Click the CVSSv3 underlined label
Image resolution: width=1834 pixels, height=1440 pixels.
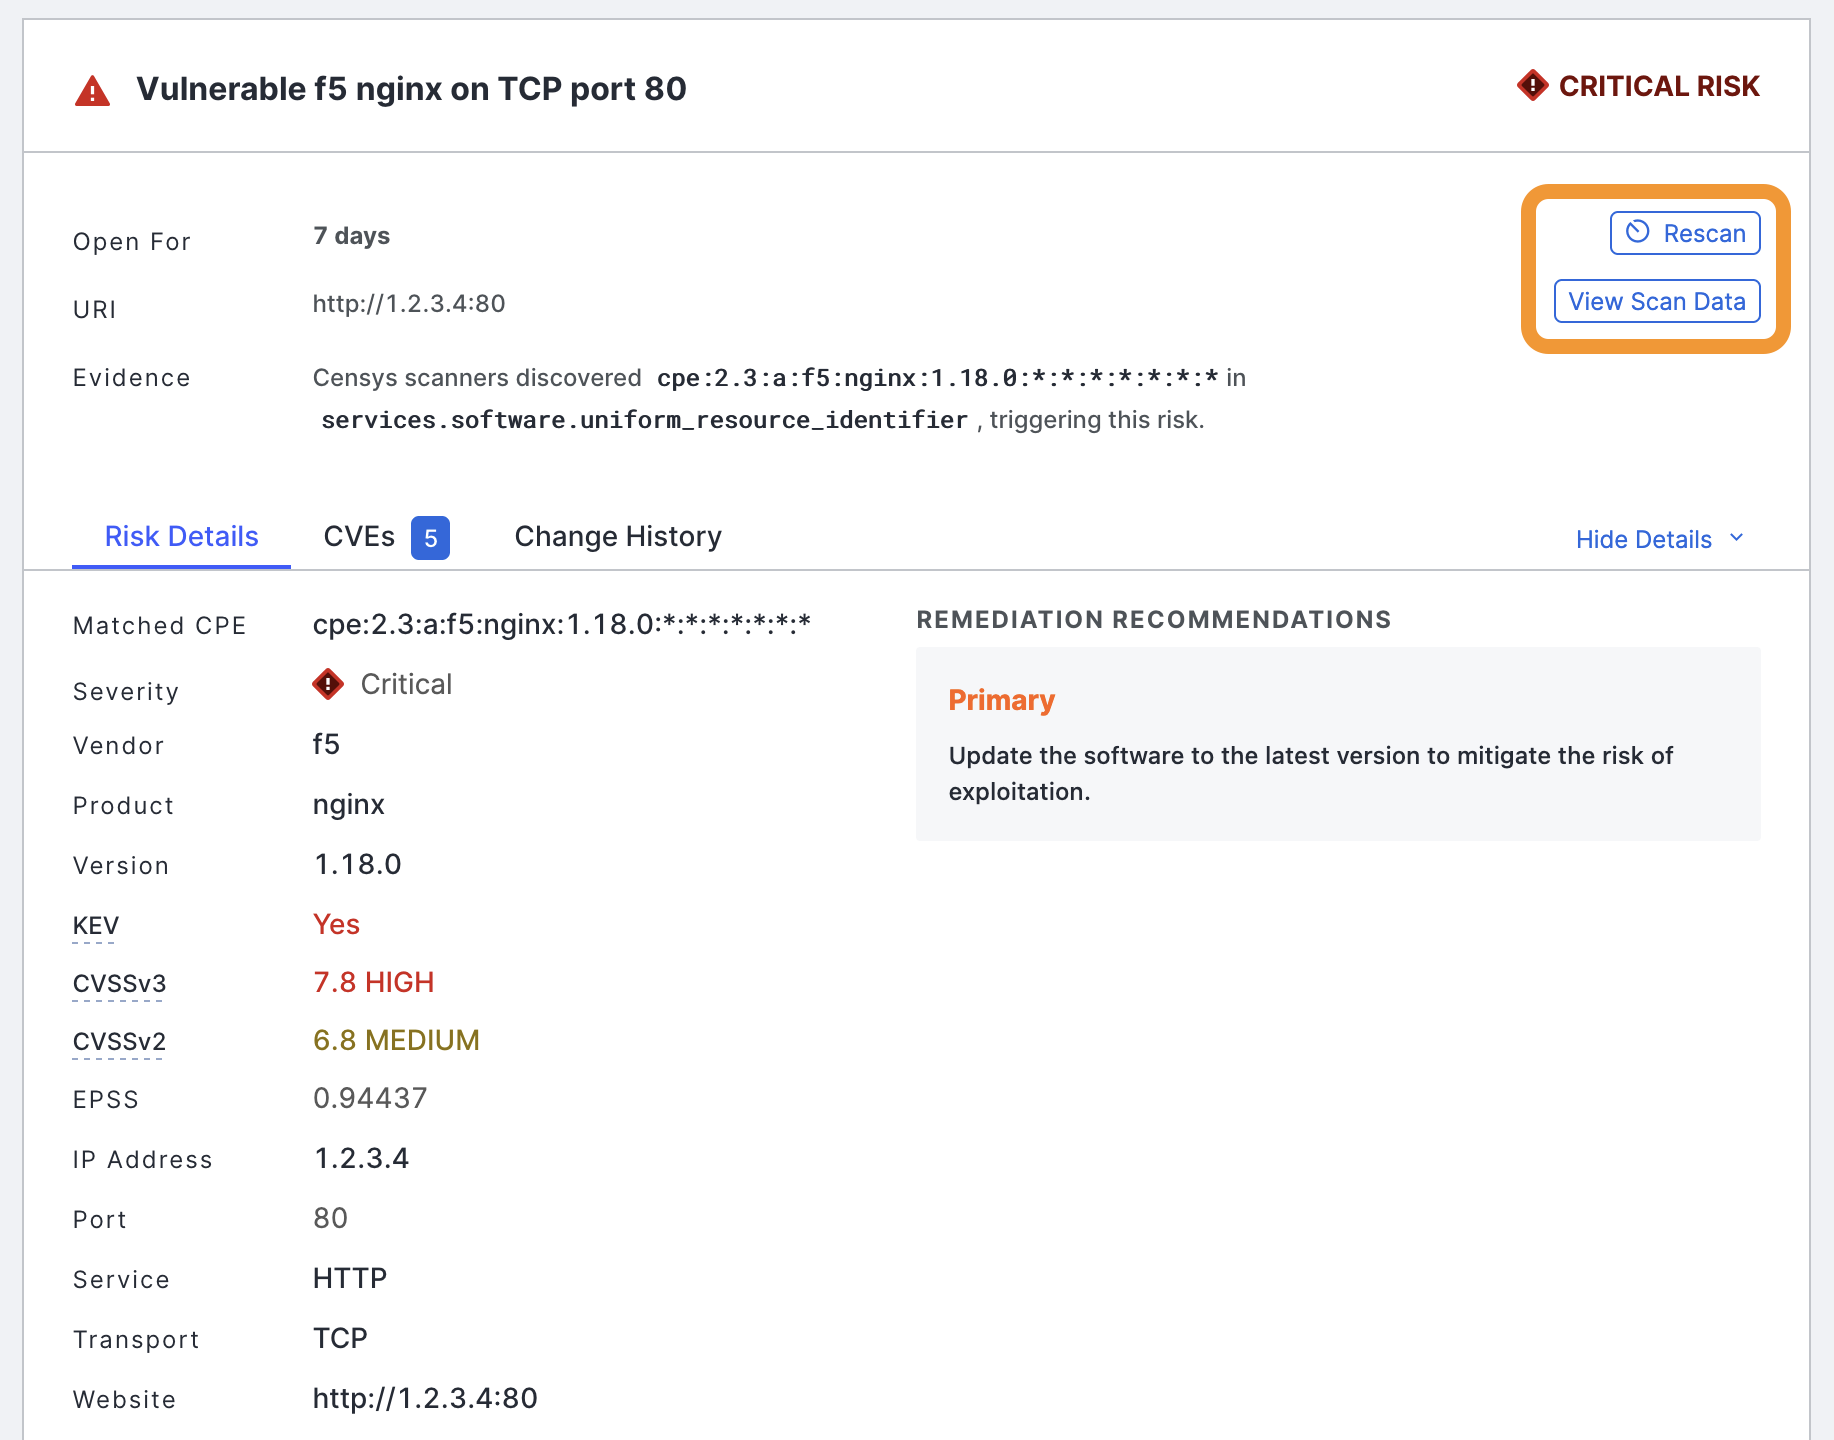(x=119, y=985)
